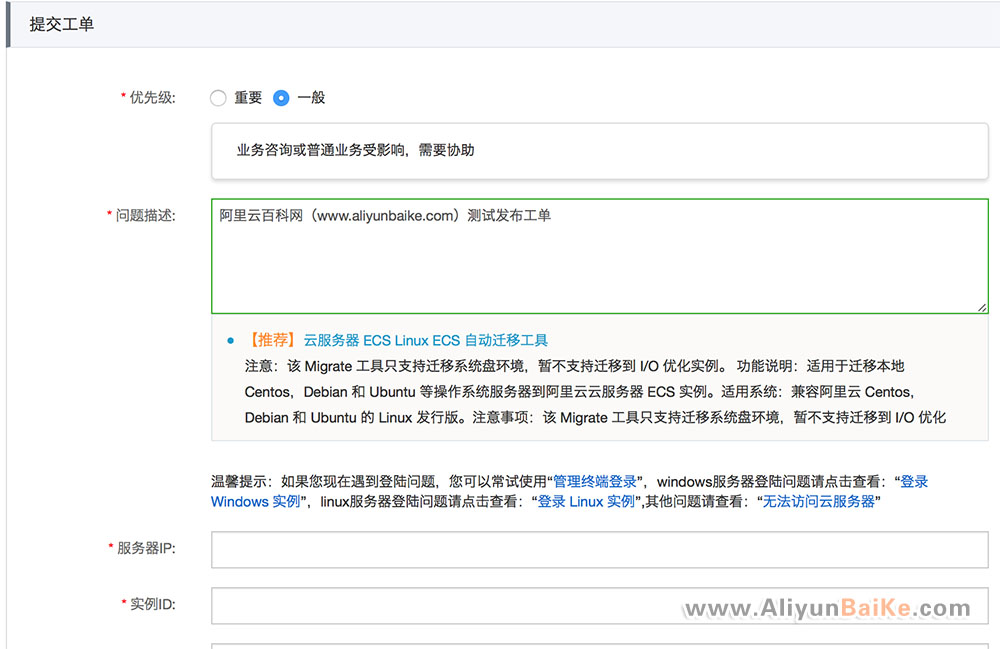Open the 管理终端登录 link
The image size is (1000, 649).
click(594, 481)
